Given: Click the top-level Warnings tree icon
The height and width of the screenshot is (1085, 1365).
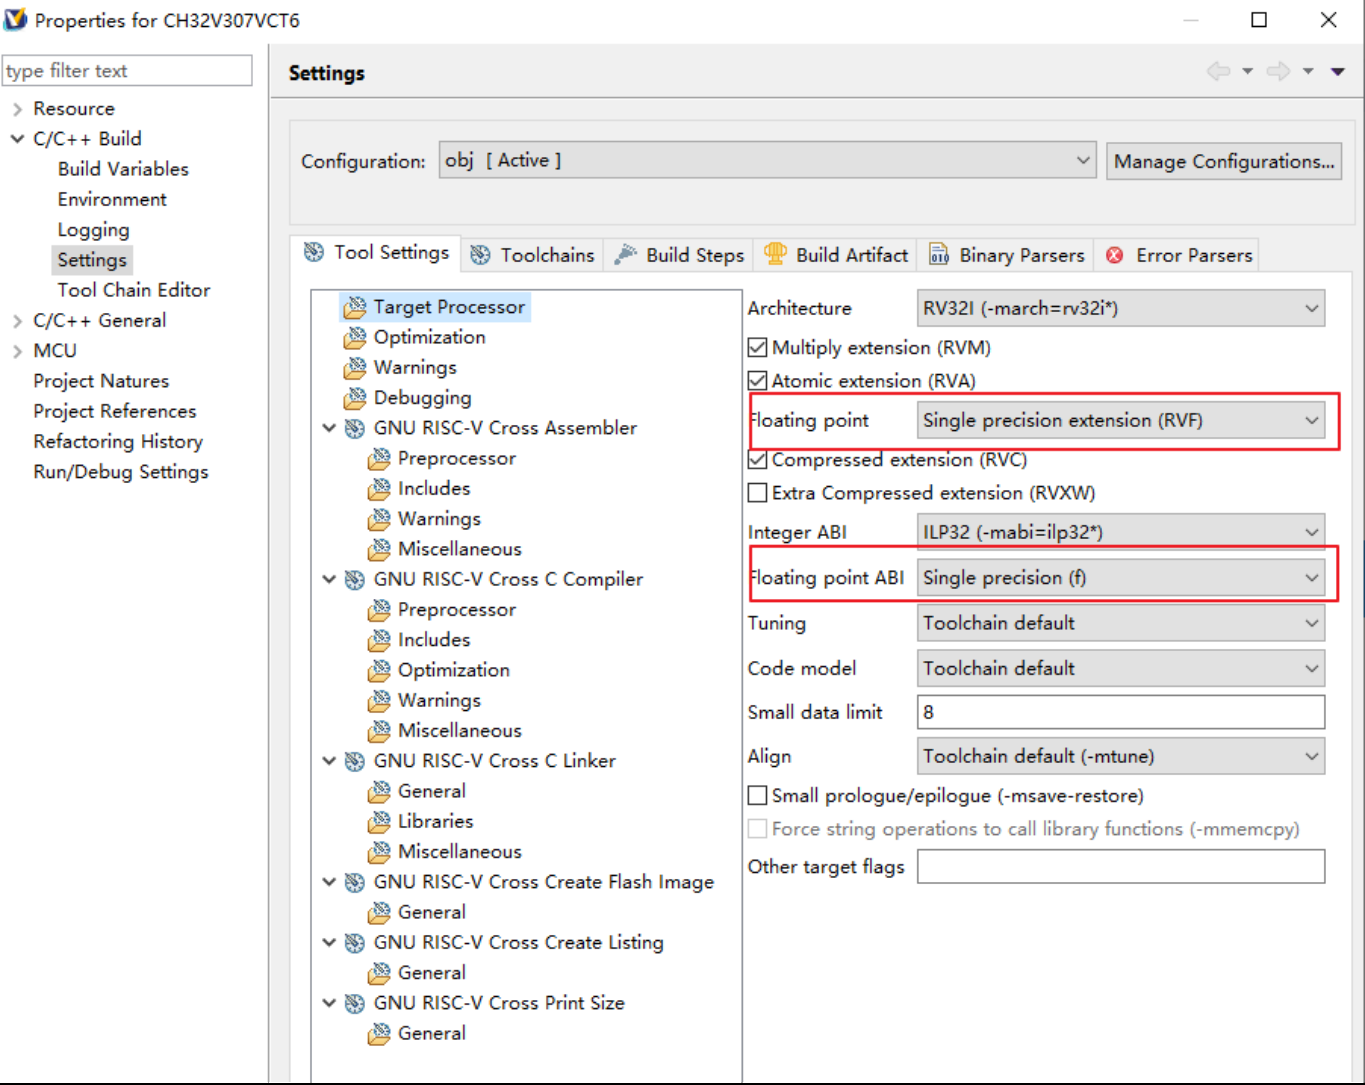Looking at the screenshot, I should click(x=354, y=368).
